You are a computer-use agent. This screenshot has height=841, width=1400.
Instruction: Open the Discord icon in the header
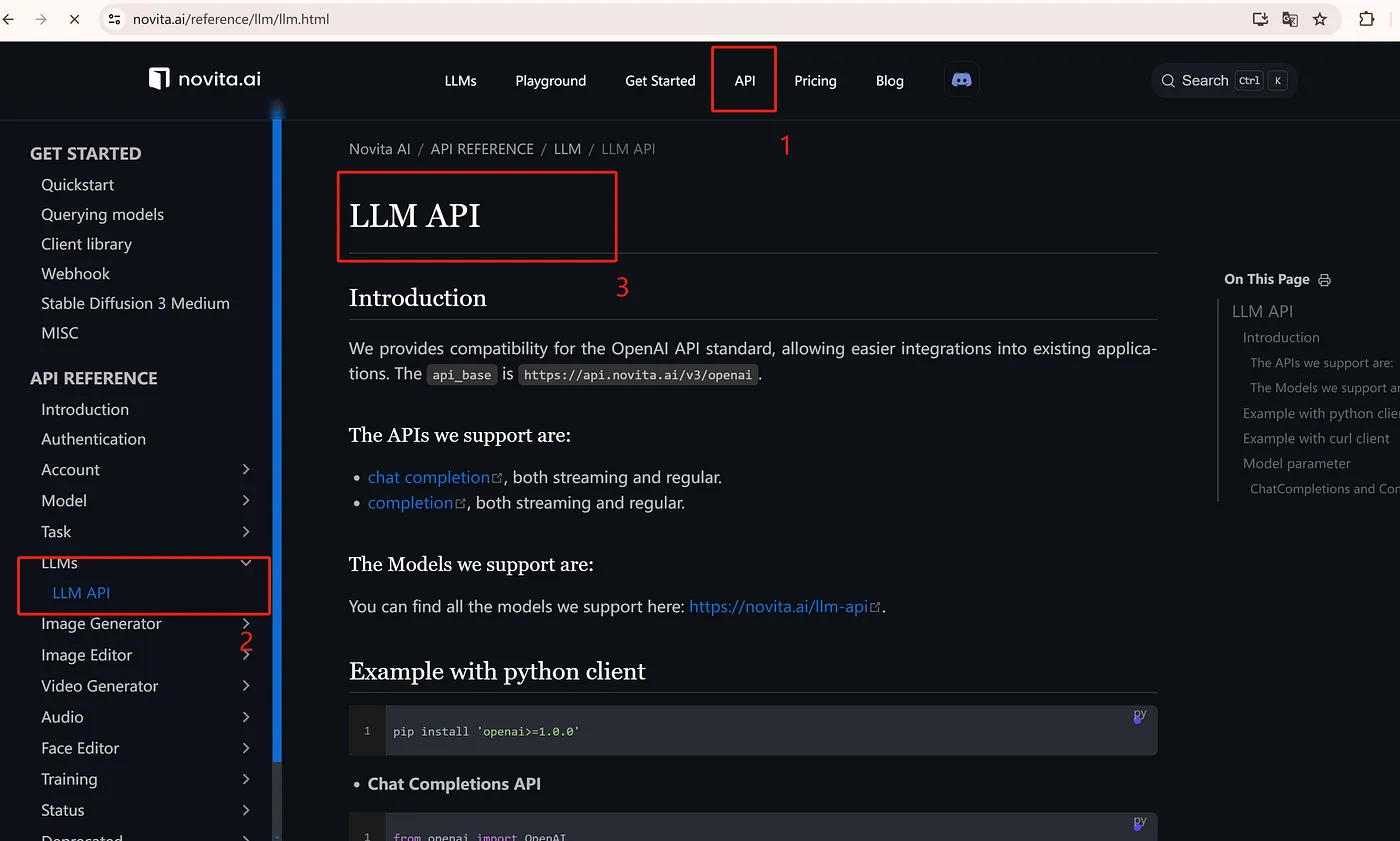click(961, 80)
